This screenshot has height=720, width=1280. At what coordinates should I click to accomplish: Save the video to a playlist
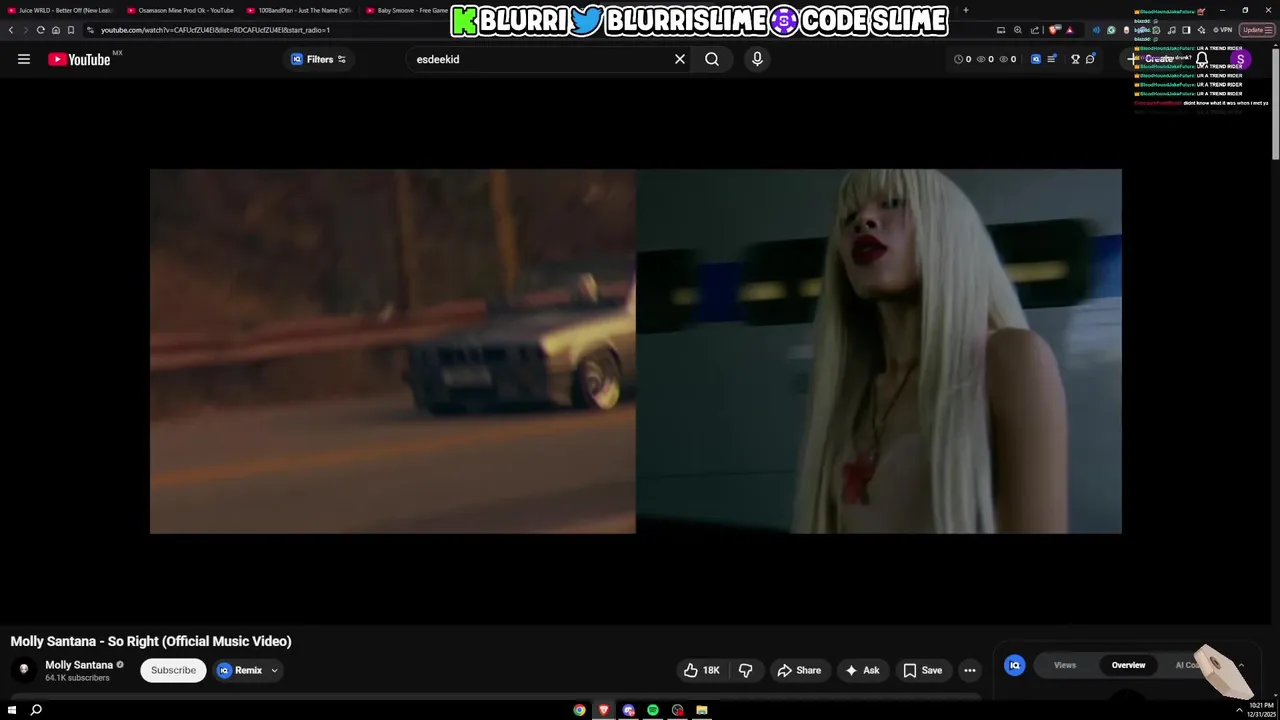pyautogui.click(x=922, y=670)
